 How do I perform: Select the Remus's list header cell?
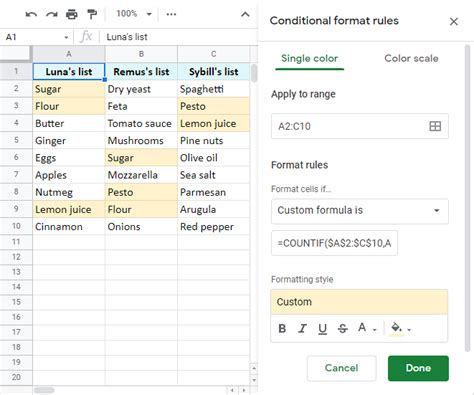click(x=141, y=72)
